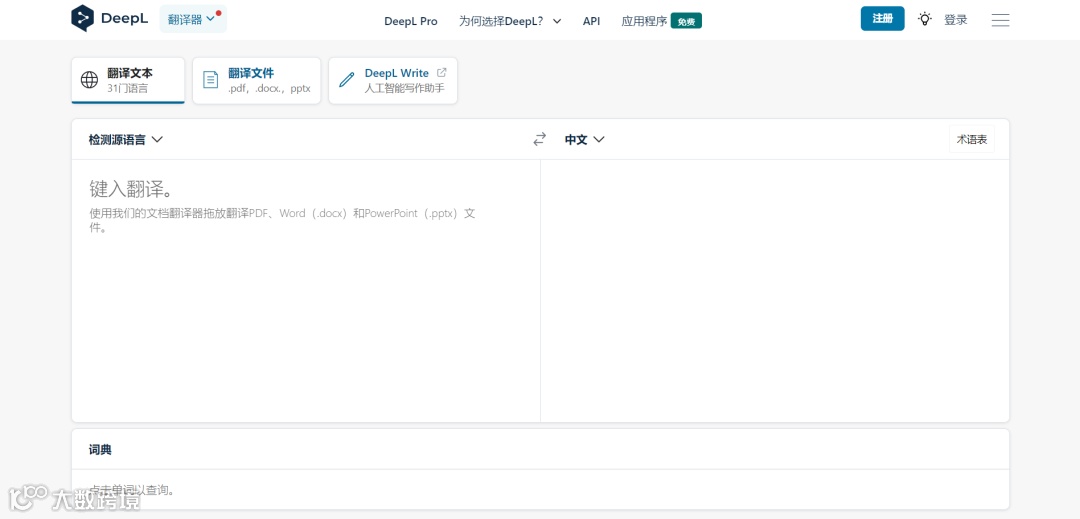Expand the 为何选择DeepL? menu
The height and width of the screenshot is (519, 1080).
pos(510,21)
